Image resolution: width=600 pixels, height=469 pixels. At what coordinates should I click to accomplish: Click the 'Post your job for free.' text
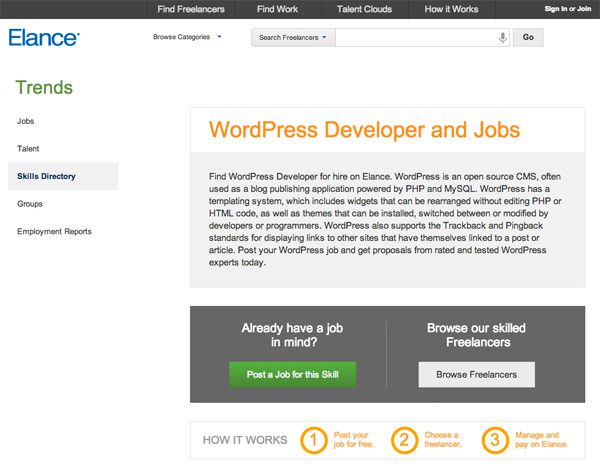[x=354, y=440]
